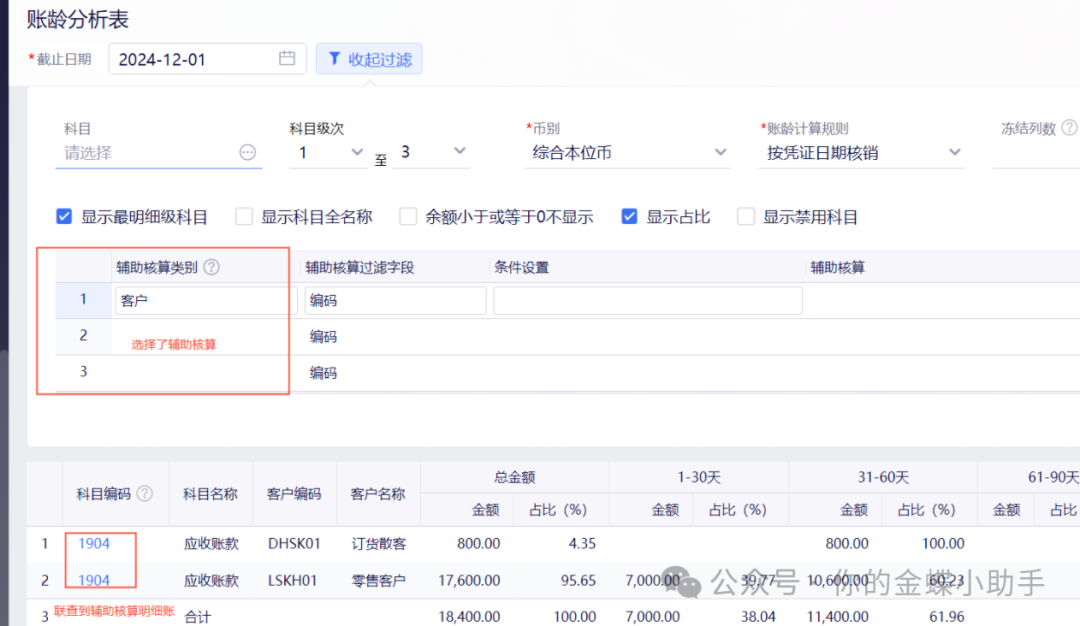Open the calendar picker for 截止日期
This screenshot has width=1080, height=626.
click(287, 59)
